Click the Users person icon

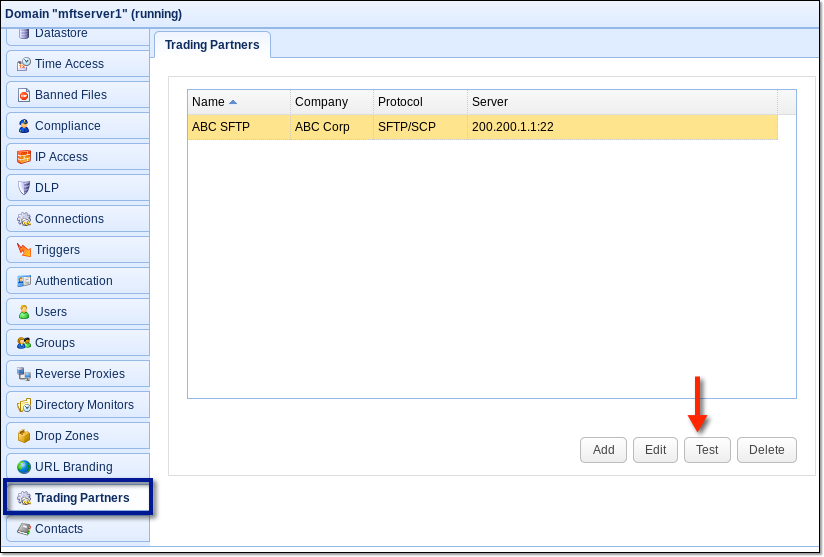coord(24,312)
